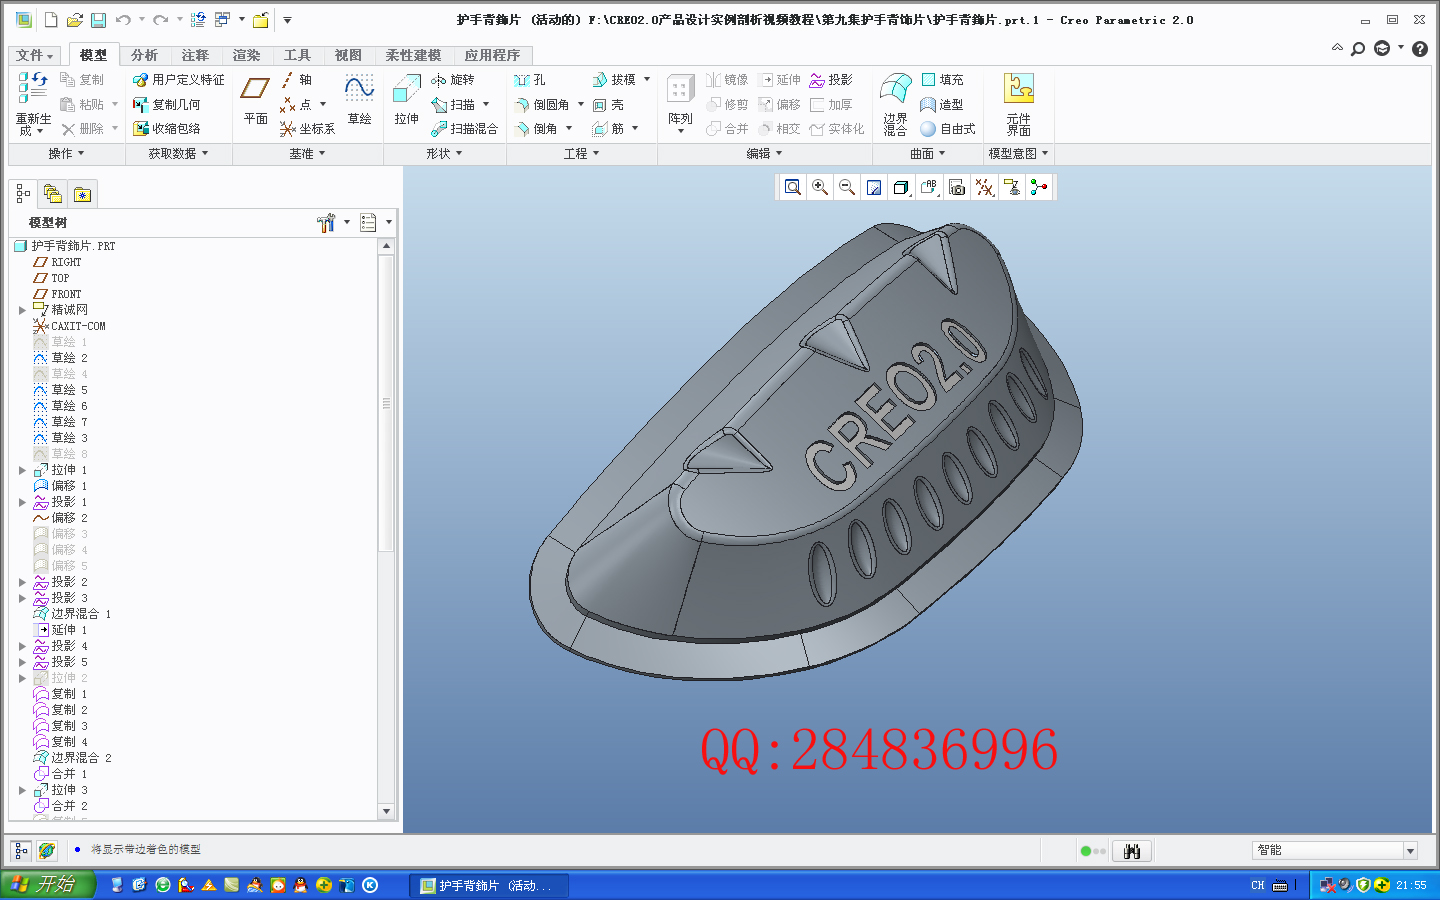Toggle the browser display icon in status bar
This screenshot has height=900, width=1440.
tap(46, 851)
